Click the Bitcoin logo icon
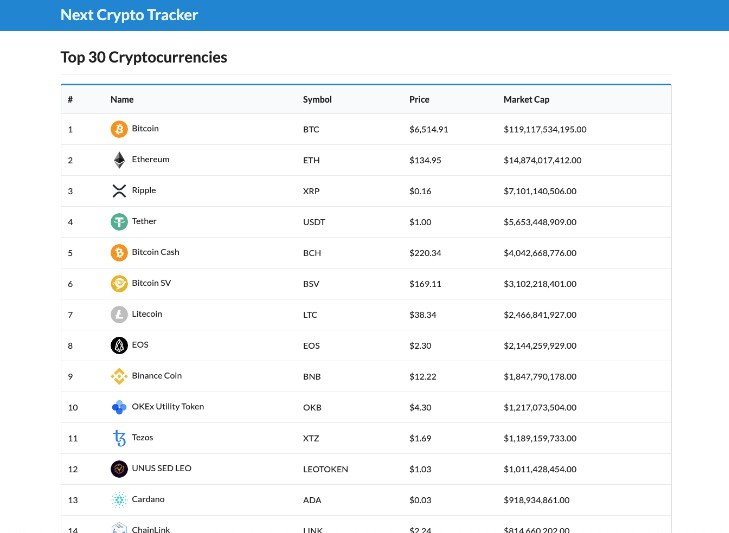The image size is (729, 533). 119,129
